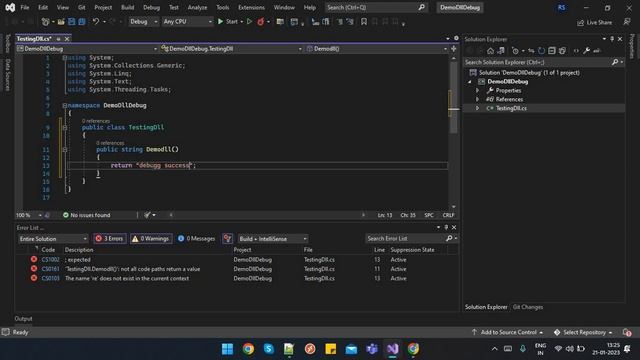Open the Any CPU platform dropdown
The height and width of the screenshot is (360, 640).
tap(187, 22)
